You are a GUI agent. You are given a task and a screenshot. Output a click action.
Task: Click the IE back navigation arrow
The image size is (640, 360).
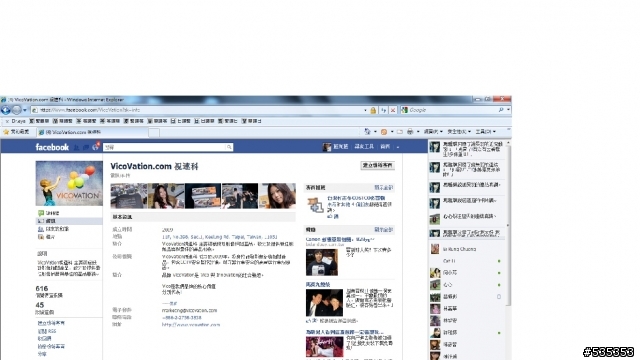click(6, 110)
